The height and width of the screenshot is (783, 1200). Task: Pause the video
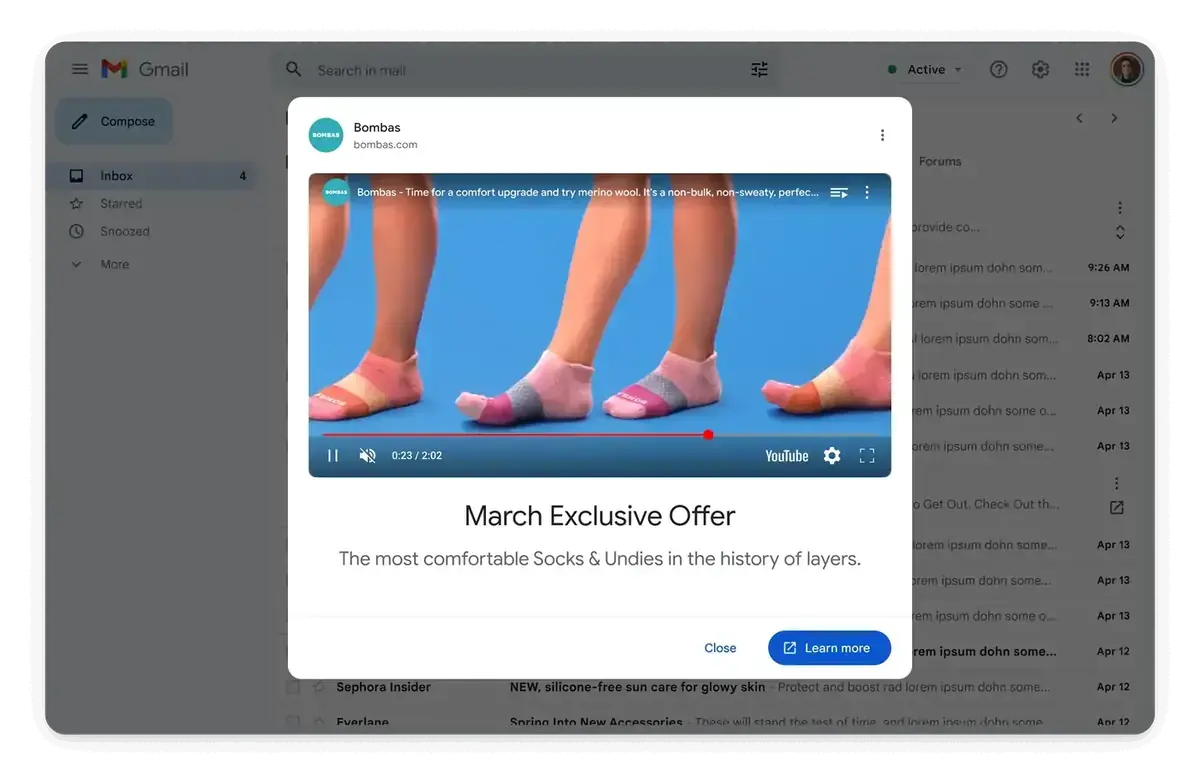[x=333, y=456]
